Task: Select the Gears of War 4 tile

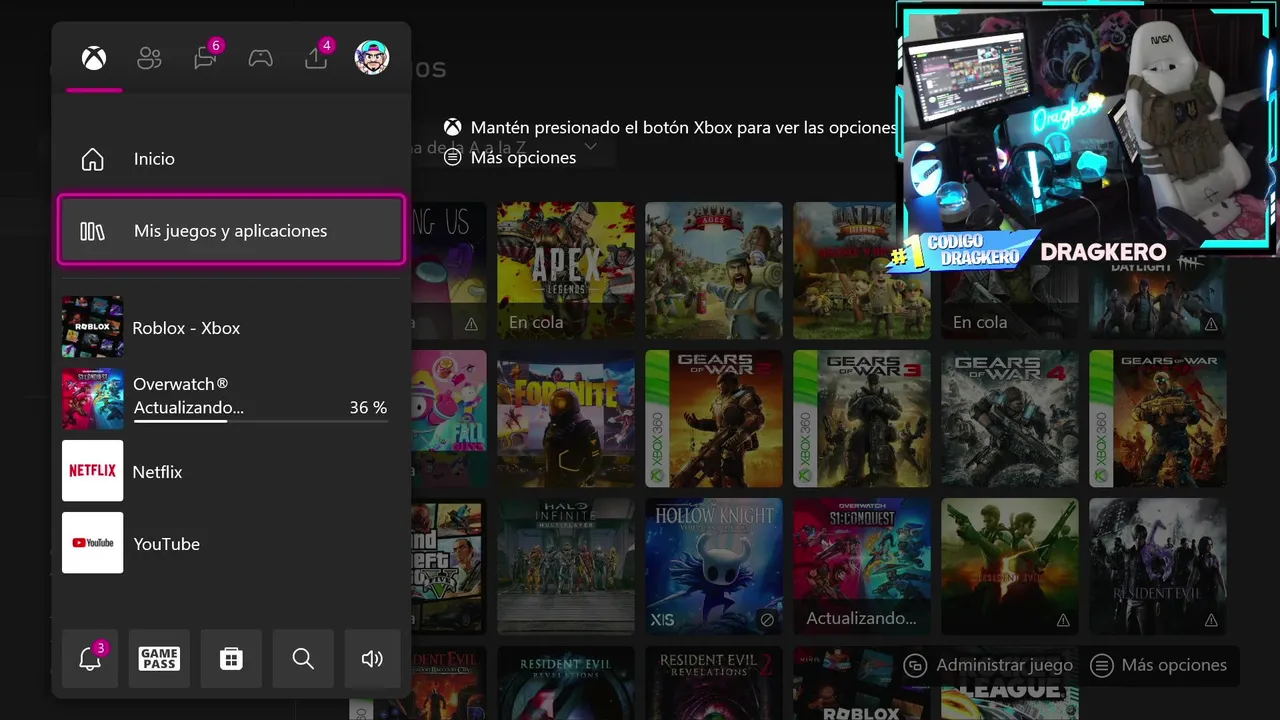Action: click(1010, 419)
